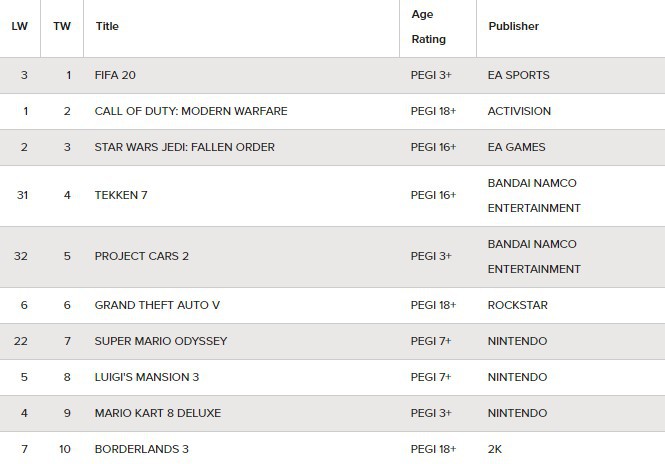Image resolution: width=665 pixels, height=464 pixels.
Task: Click the LW column header
Action: click(20, 26)
